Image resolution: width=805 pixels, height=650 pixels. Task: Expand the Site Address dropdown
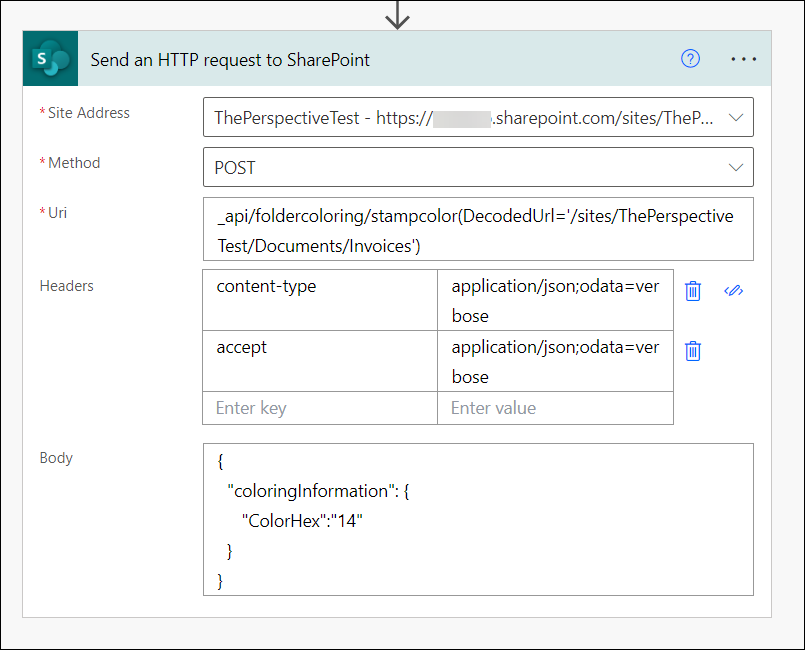click(x=736, y=118)
